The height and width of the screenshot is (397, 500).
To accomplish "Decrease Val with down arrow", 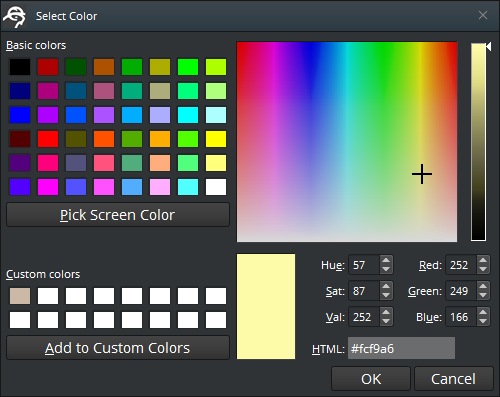I will click(386, 321).
